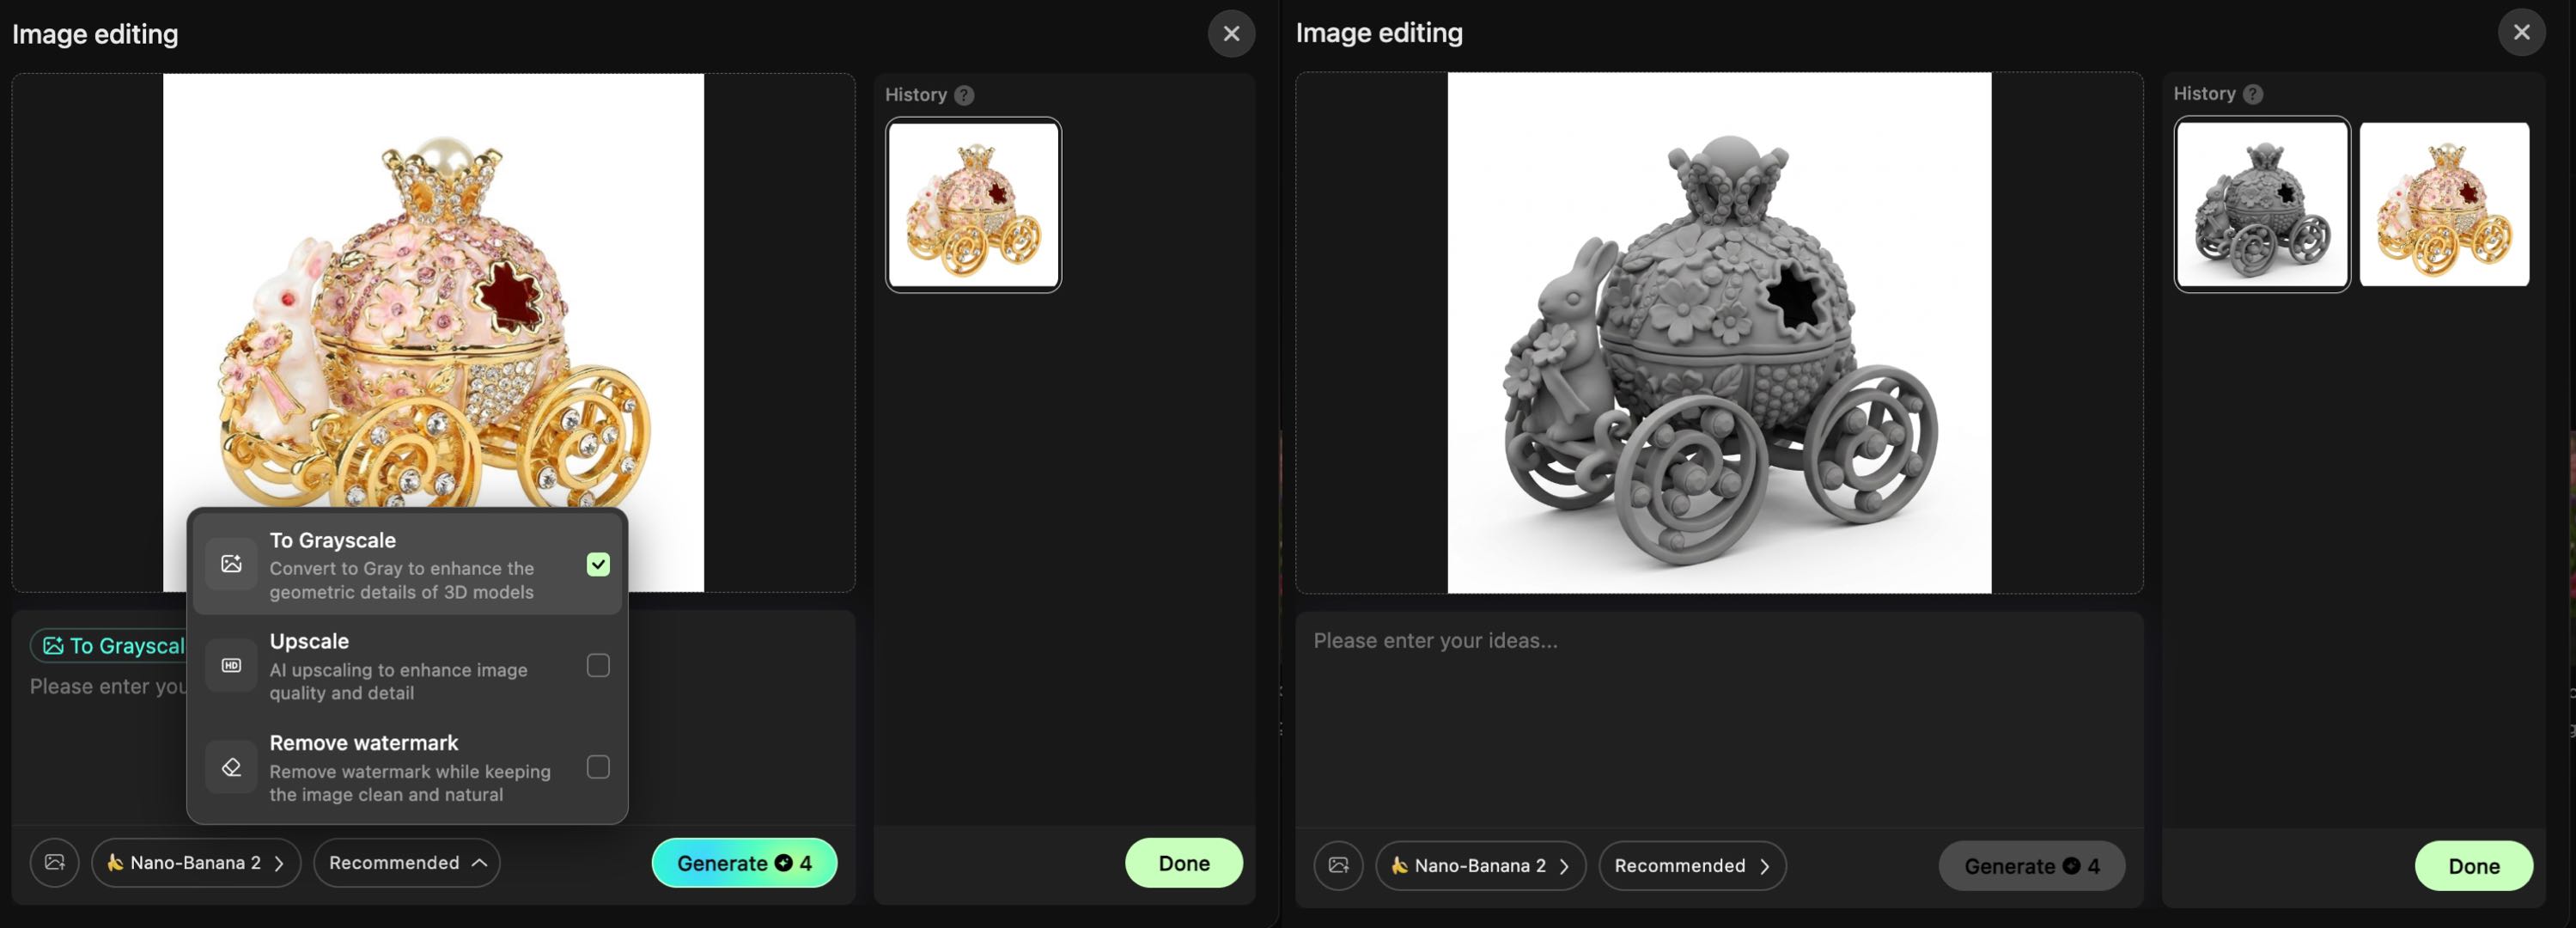Screen dimensions: 2576x928
Task: Click the image upload icon in right panel
Action: 1338,865
